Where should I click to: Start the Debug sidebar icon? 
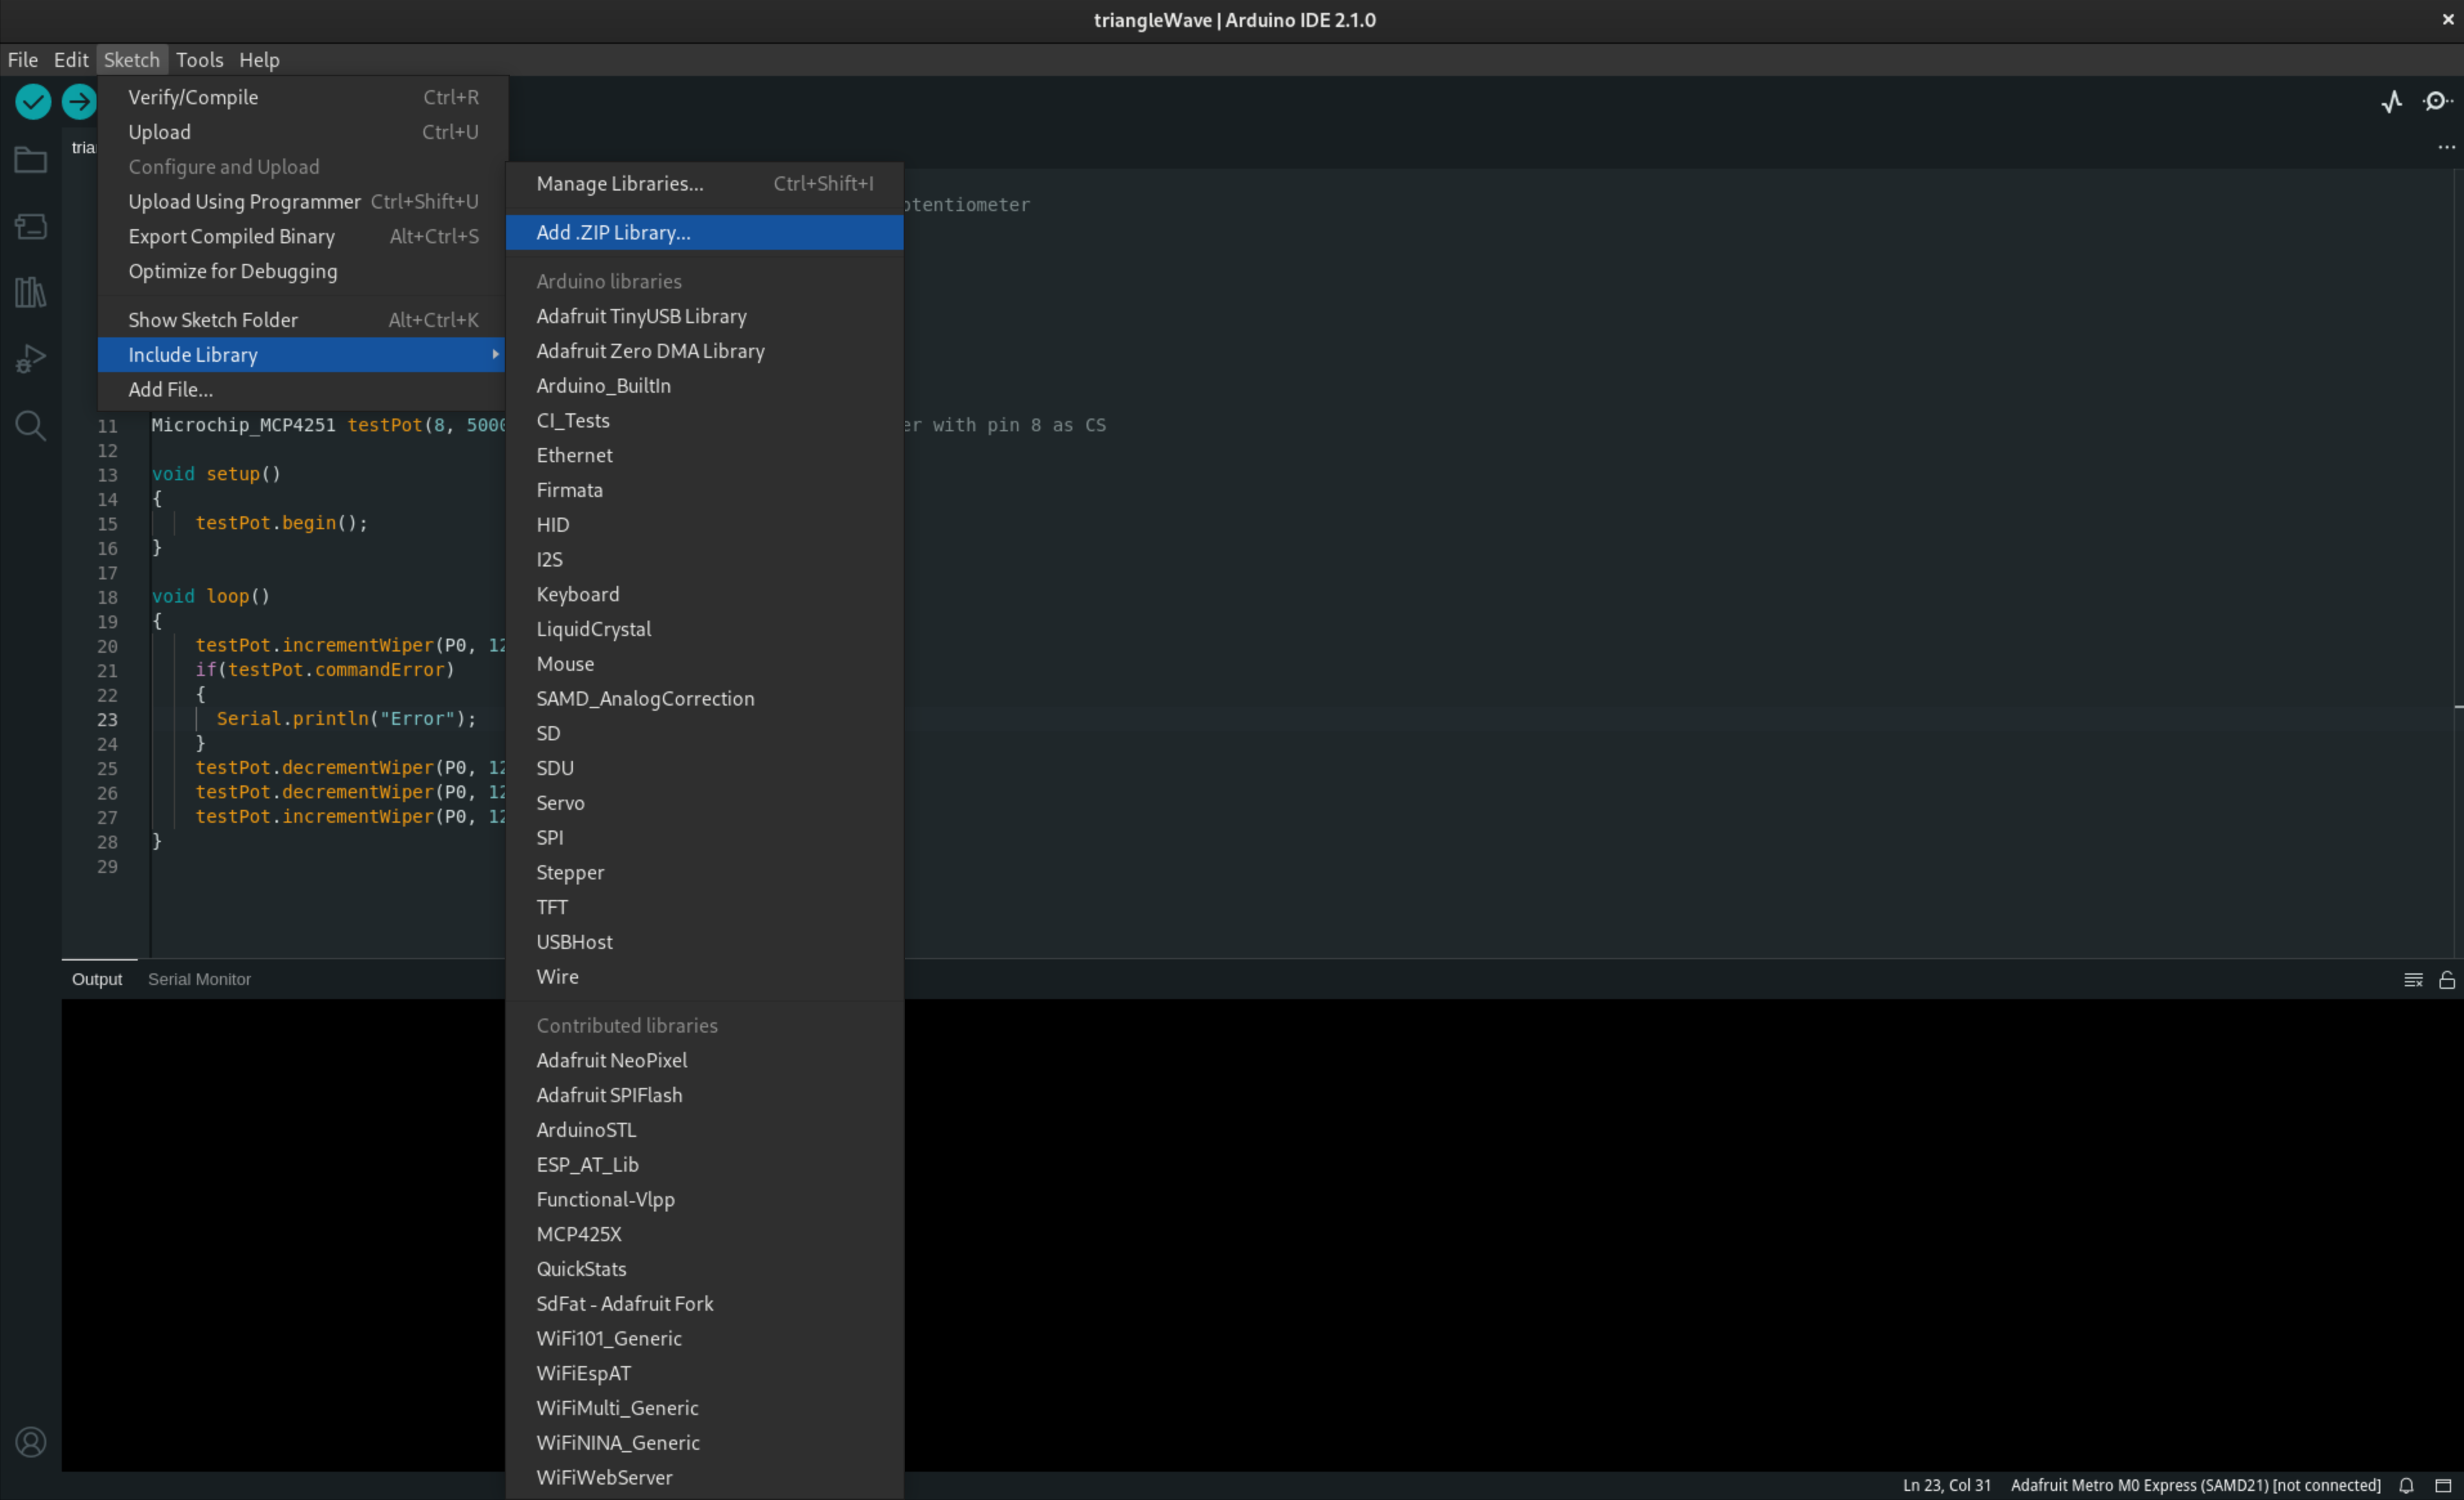point(30,358)
